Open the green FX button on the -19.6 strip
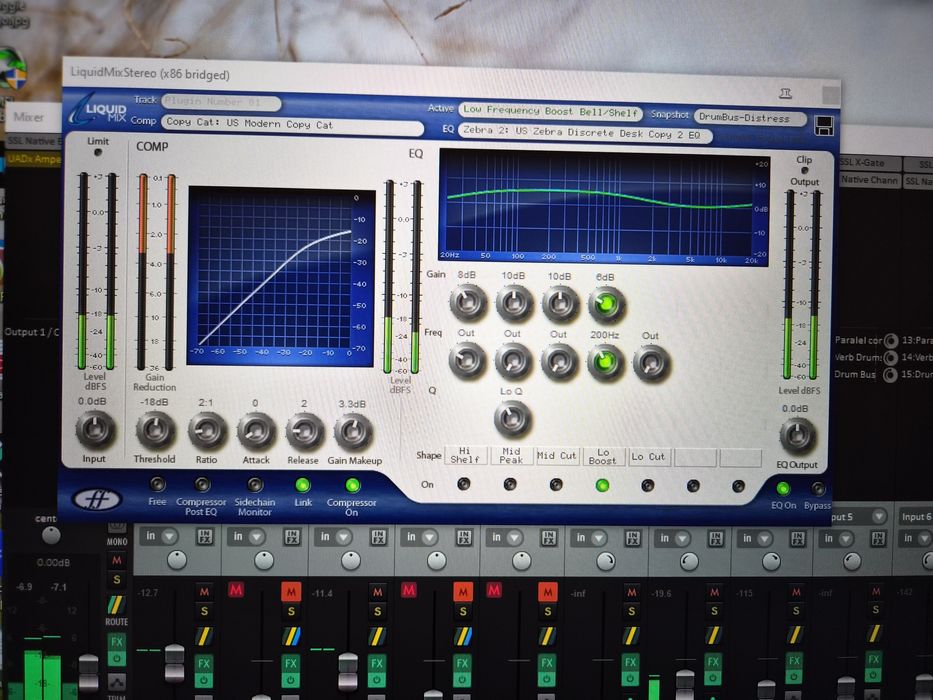Viewport: 933px width, 700px height. click(713, 661)
